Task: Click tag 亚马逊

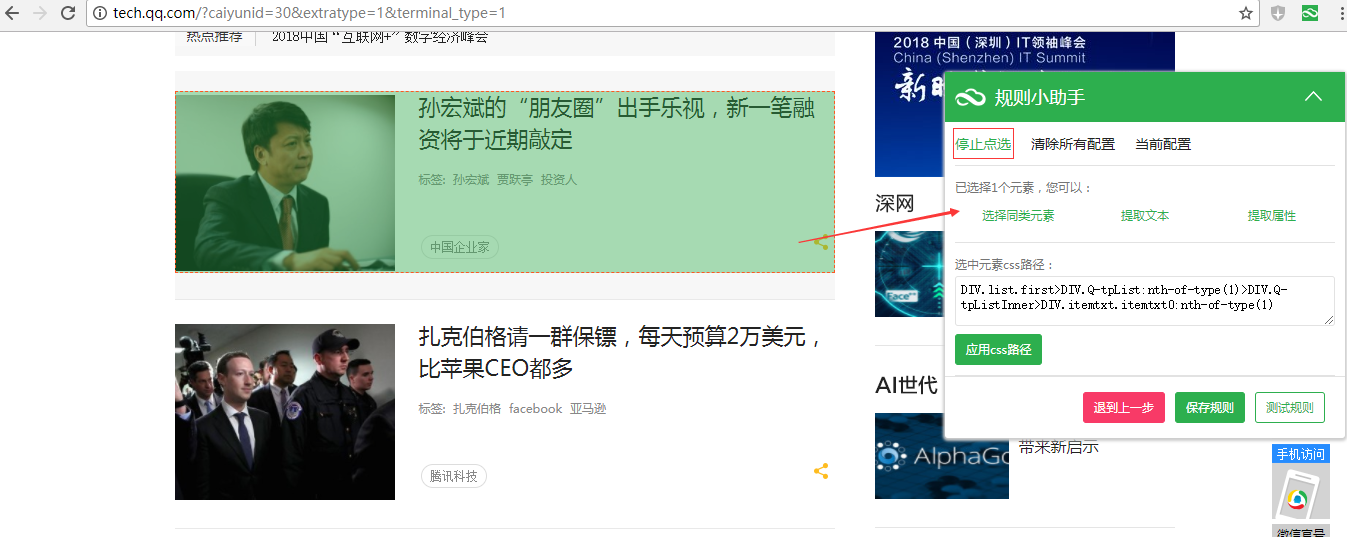Action: (x=588, y=409)
